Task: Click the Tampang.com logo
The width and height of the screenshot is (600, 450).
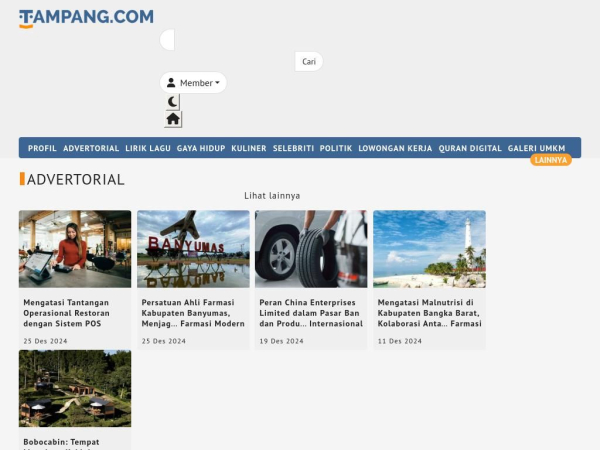Action: coord(86,17)
